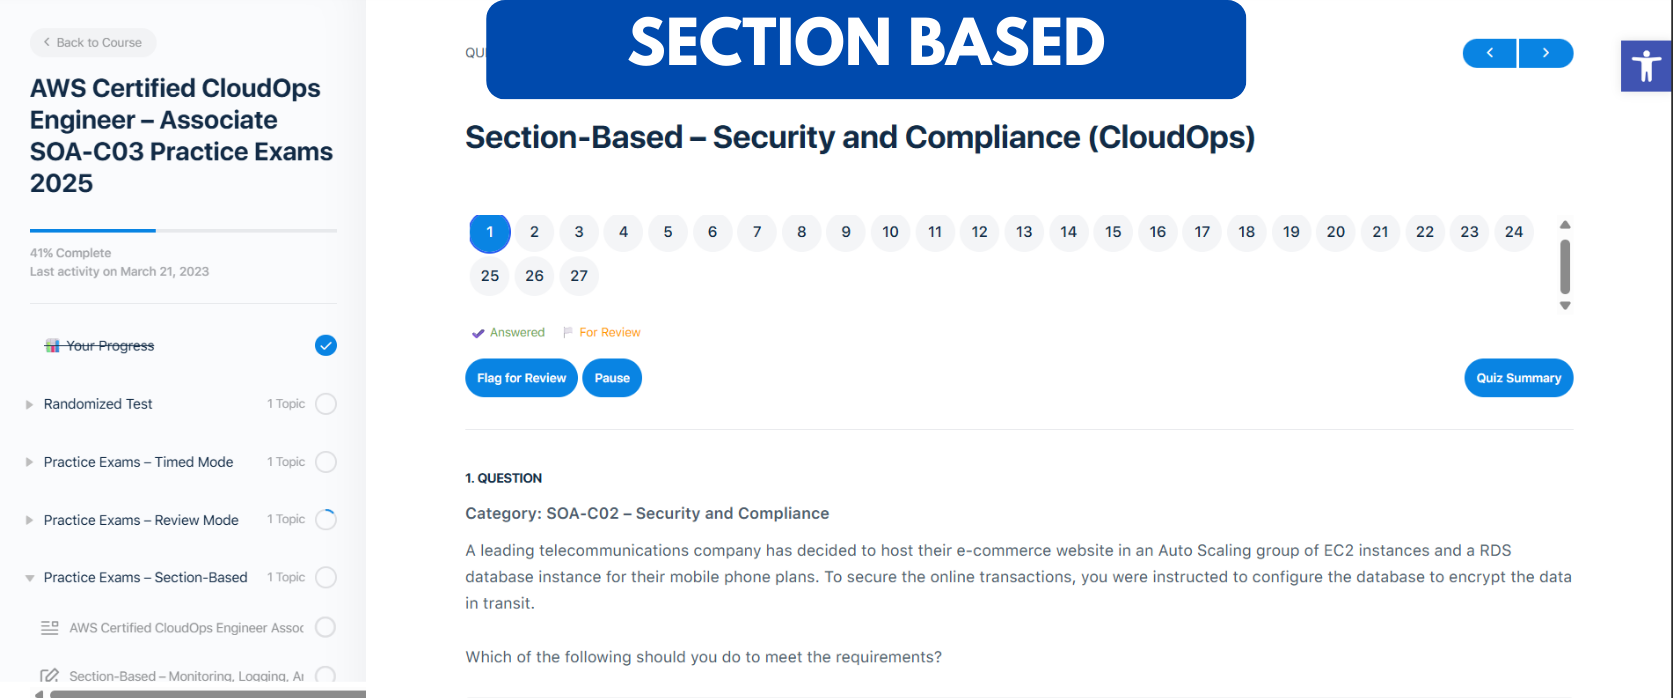The image size is (1673, 698).
Task: Jump to question 27
Action: (x=579, y=276)
